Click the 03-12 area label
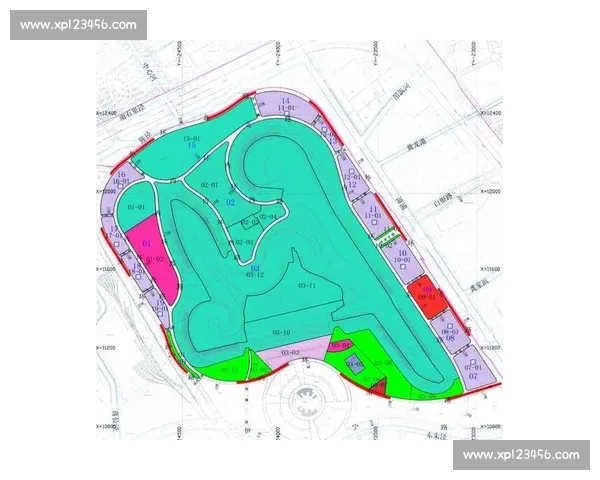This screenshot has height=480, width=600. (256, 274)
